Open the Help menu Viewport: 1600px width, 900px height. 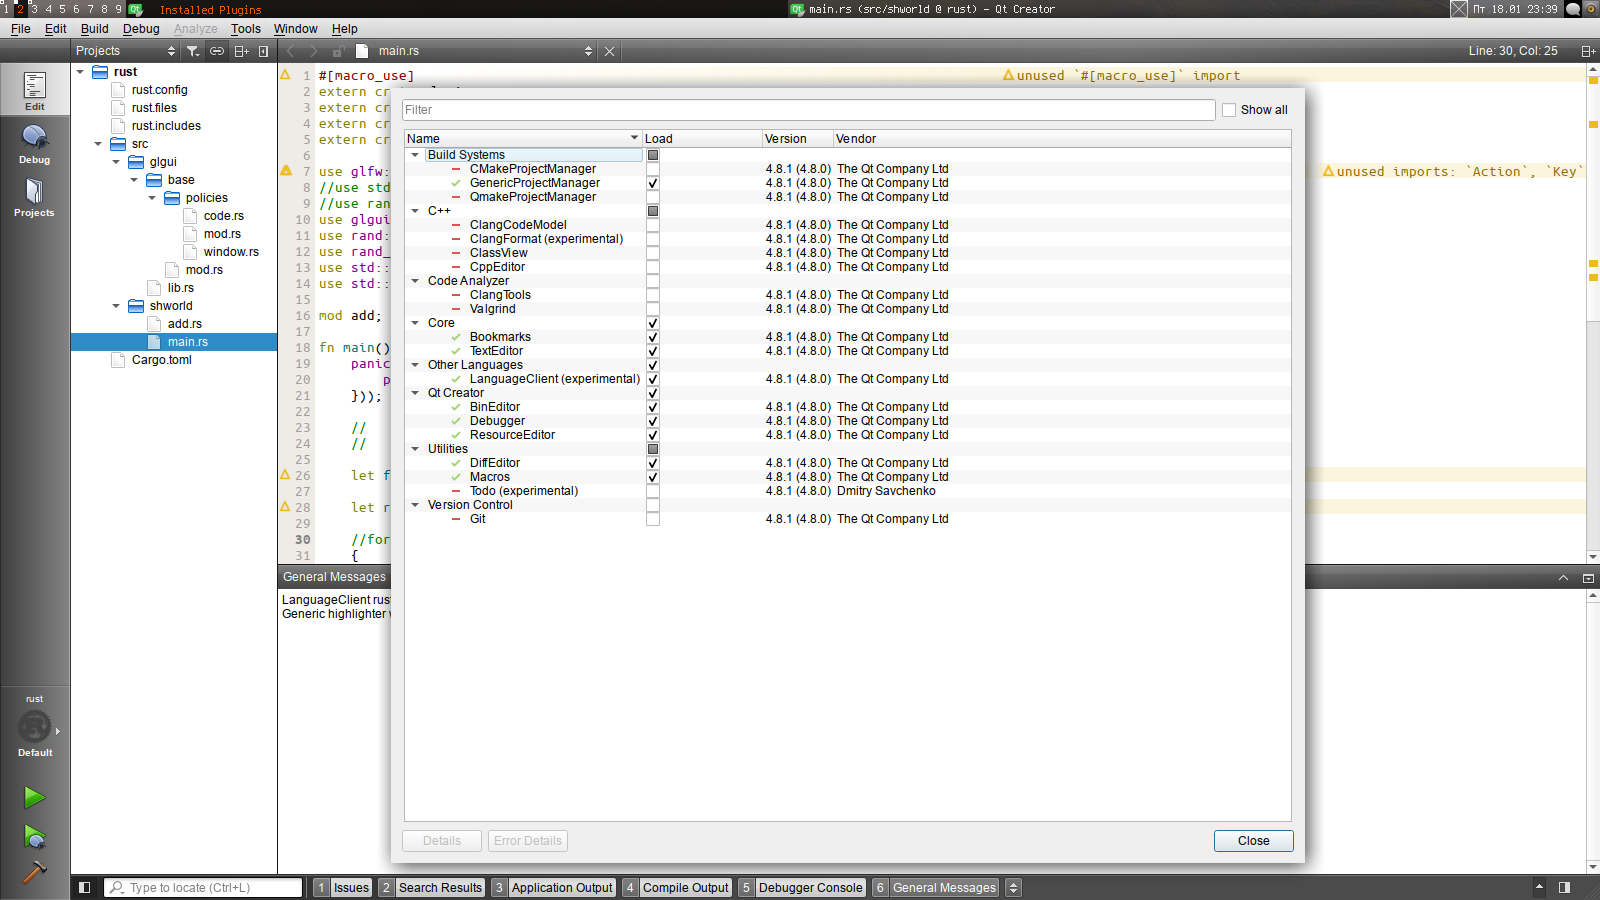(x=345, y=29)
